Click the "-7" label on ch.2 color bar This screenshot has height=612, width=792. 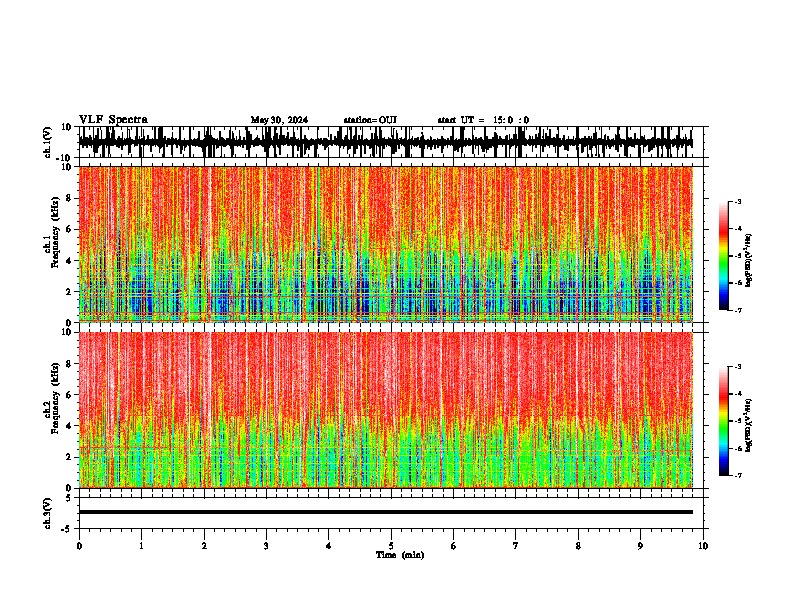[x=737, y=475]
